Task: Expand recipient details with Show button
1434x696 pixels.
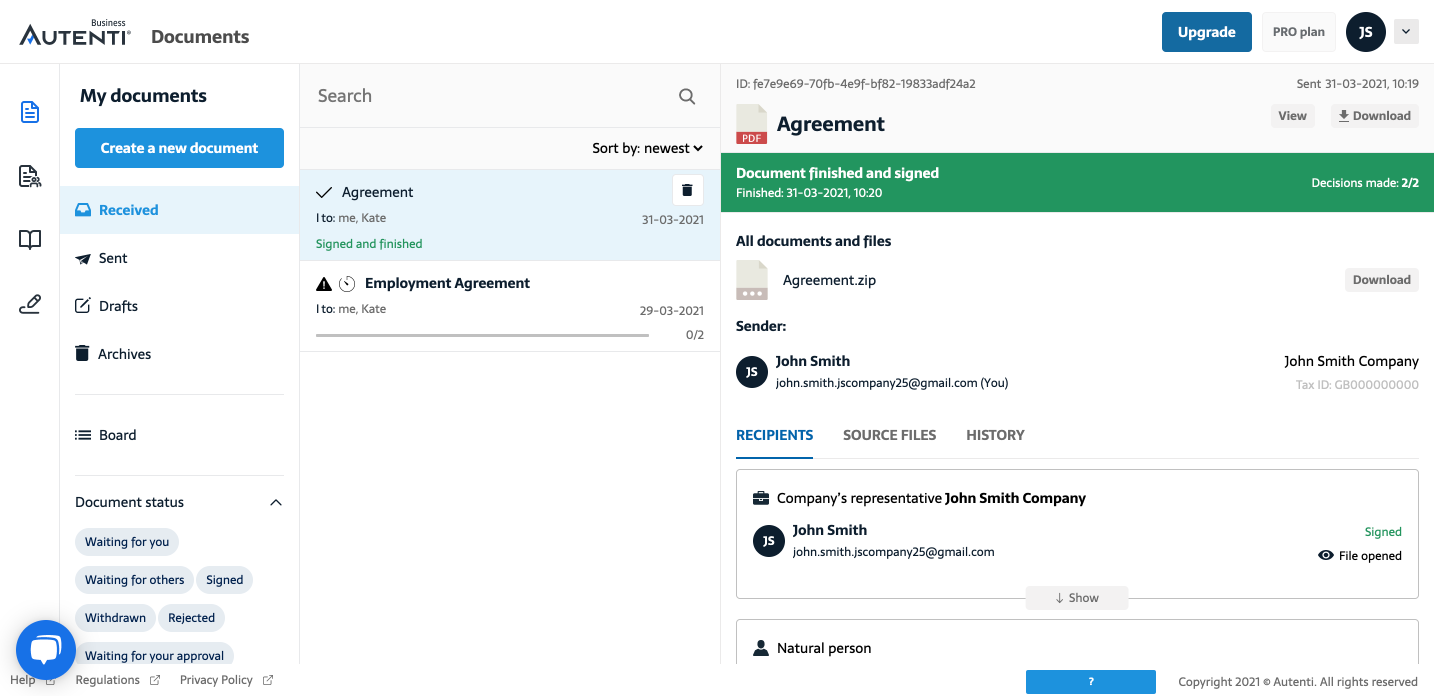Action: point(1077,598)
